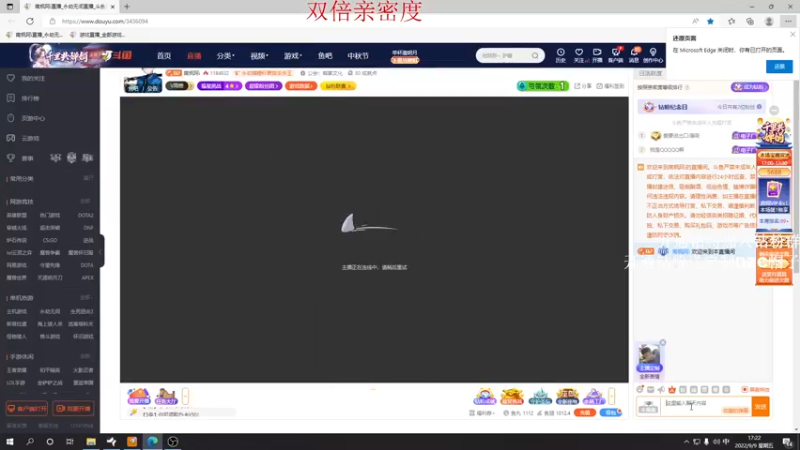The width and height of the screenshot is (800, 450).
Task: Click 钻粉纪念日 banner in chat panel
Action: tap(701, 107)
